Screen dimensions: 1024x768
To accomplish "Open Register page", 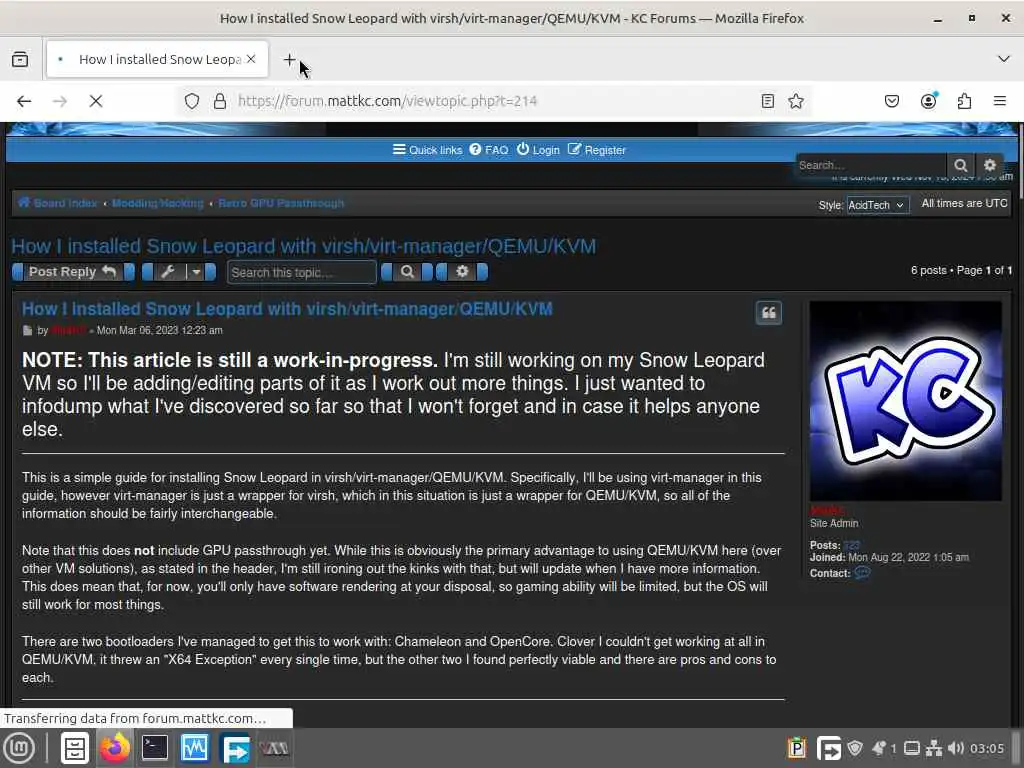I will click(x=596, y=150).
